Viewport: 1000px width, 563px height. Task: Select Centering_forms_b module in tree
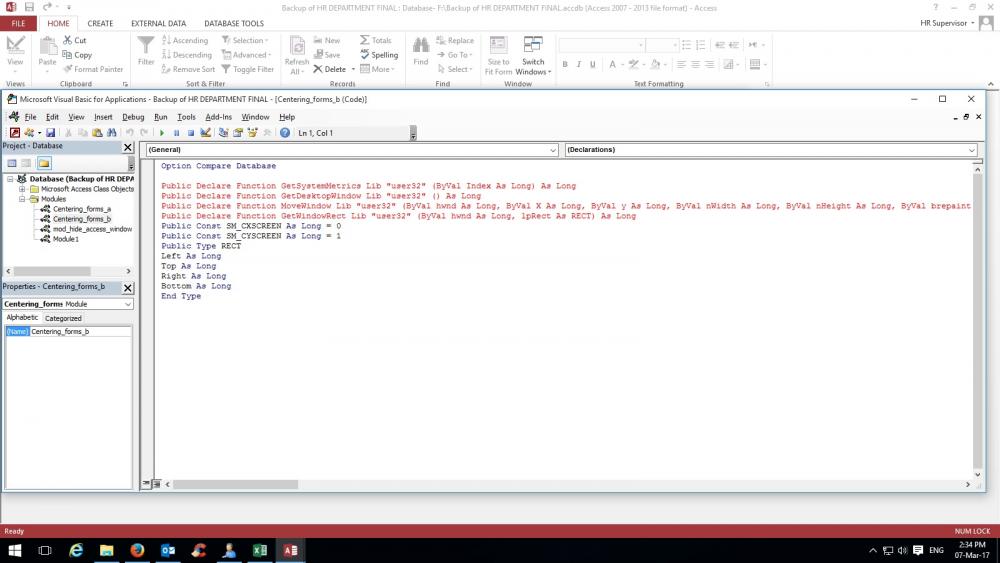click(82, 219)
